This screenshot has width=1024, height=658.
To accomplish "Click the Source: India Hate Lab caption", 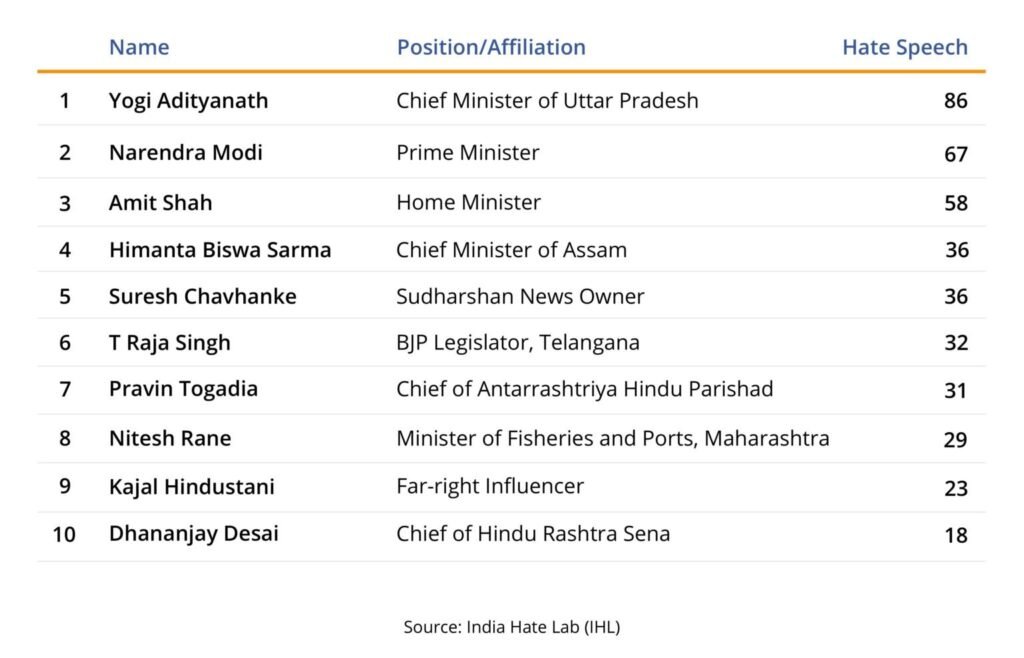I will tap(511, 627).
